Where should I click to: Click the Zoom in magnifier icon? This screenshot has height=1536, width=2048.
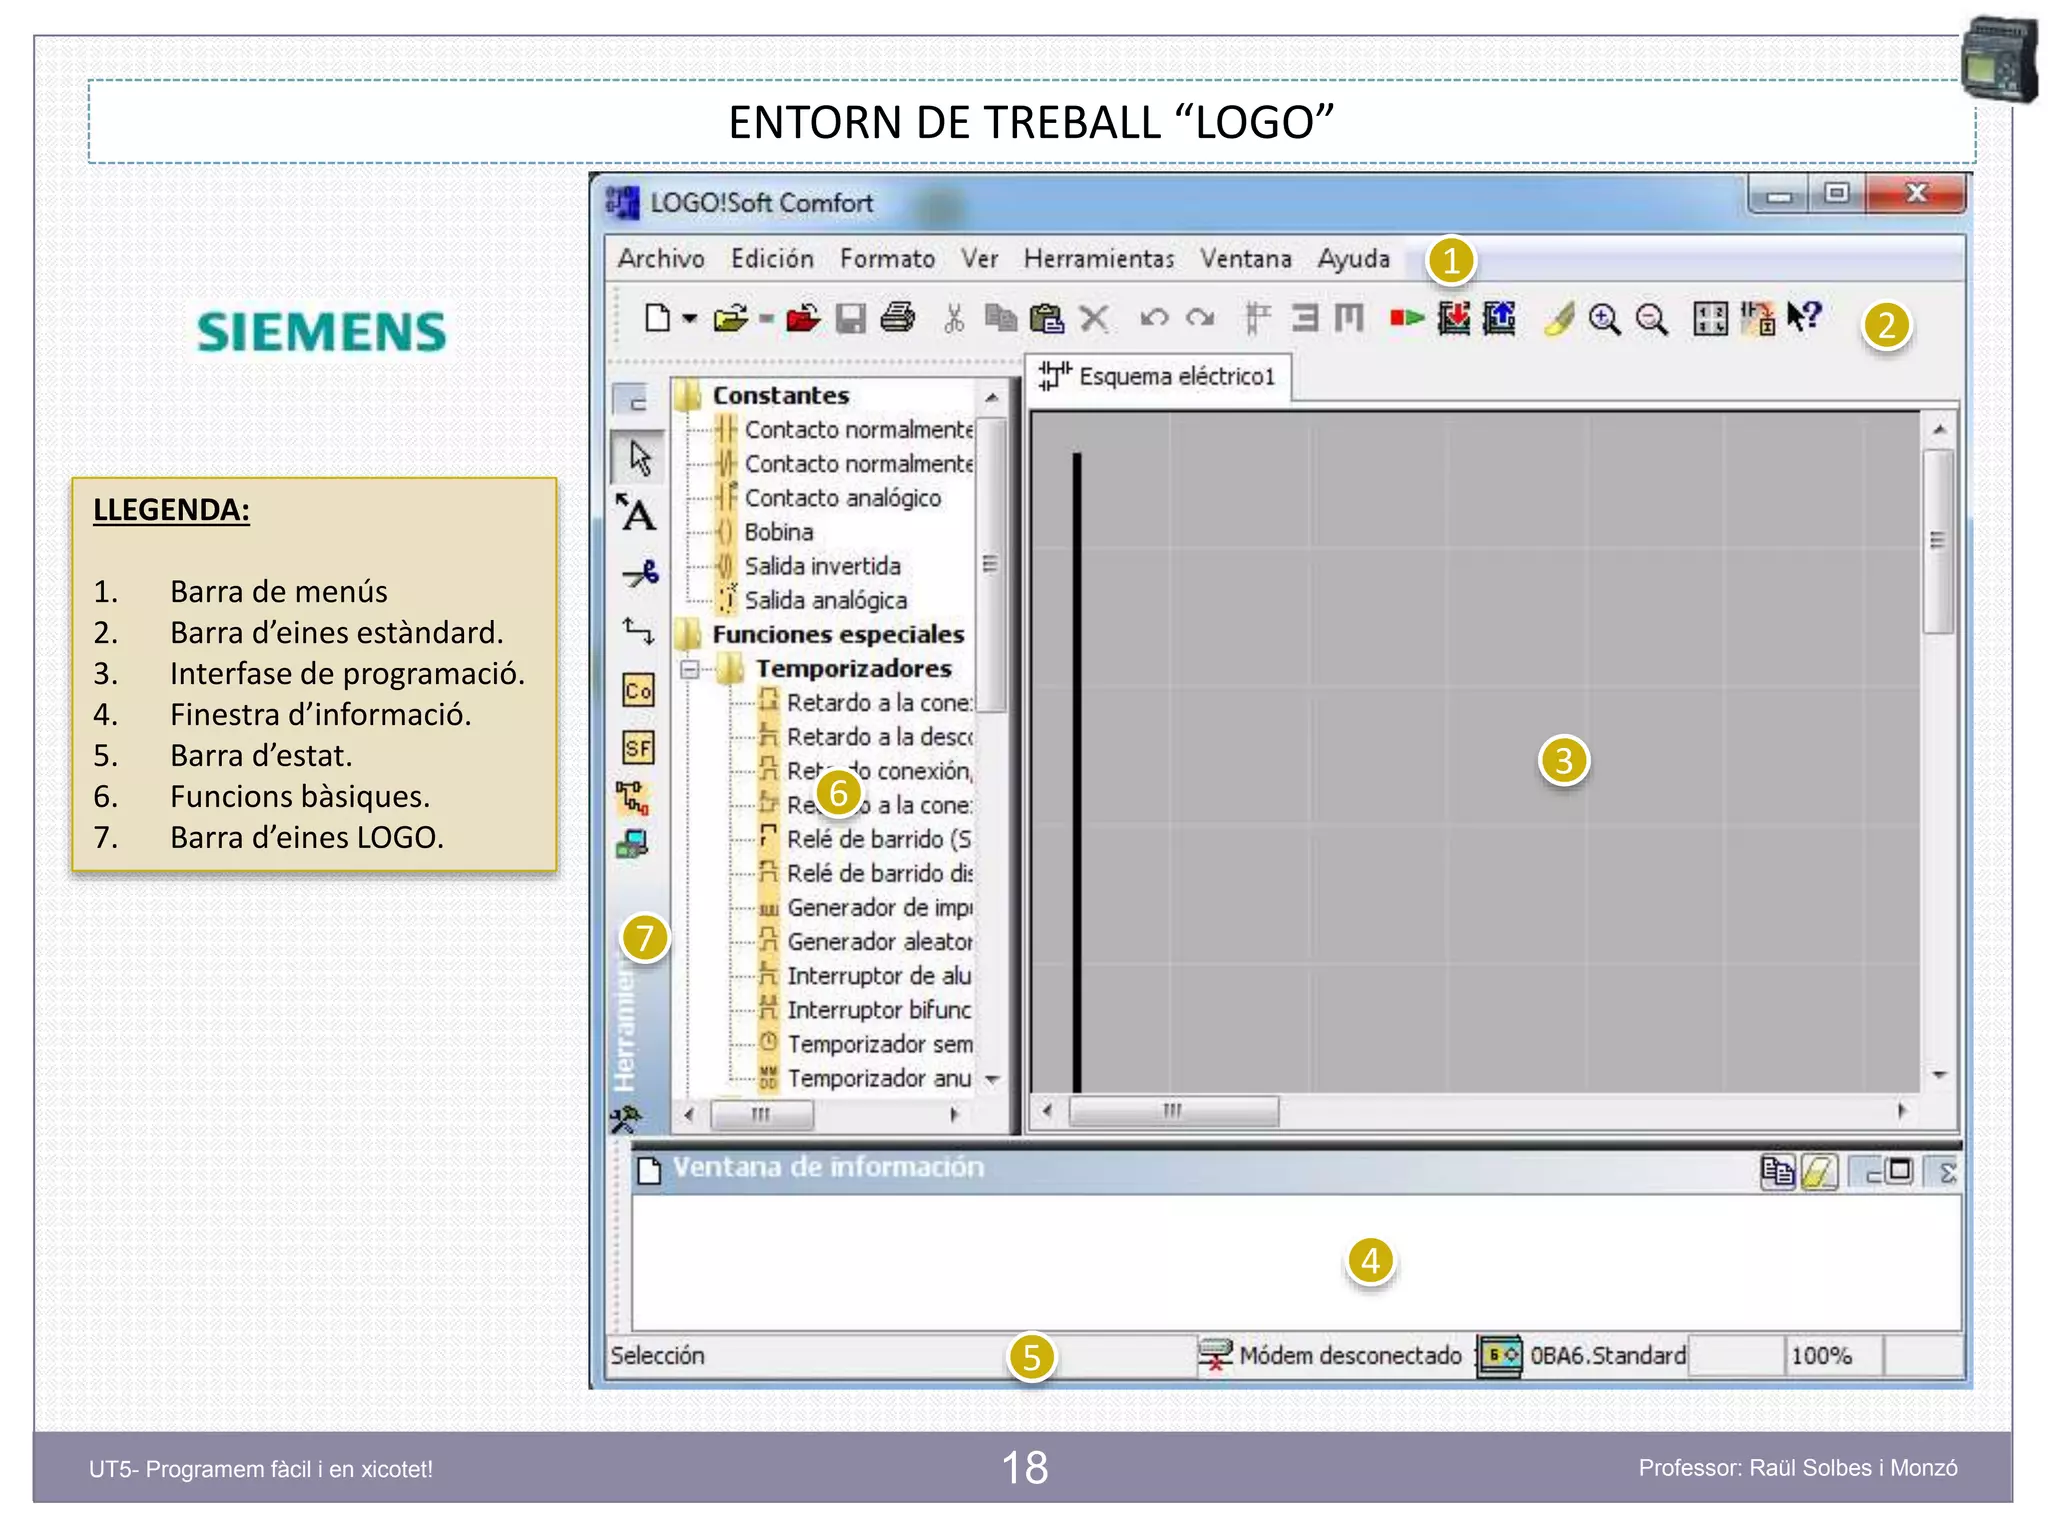tap(1605, 319)
